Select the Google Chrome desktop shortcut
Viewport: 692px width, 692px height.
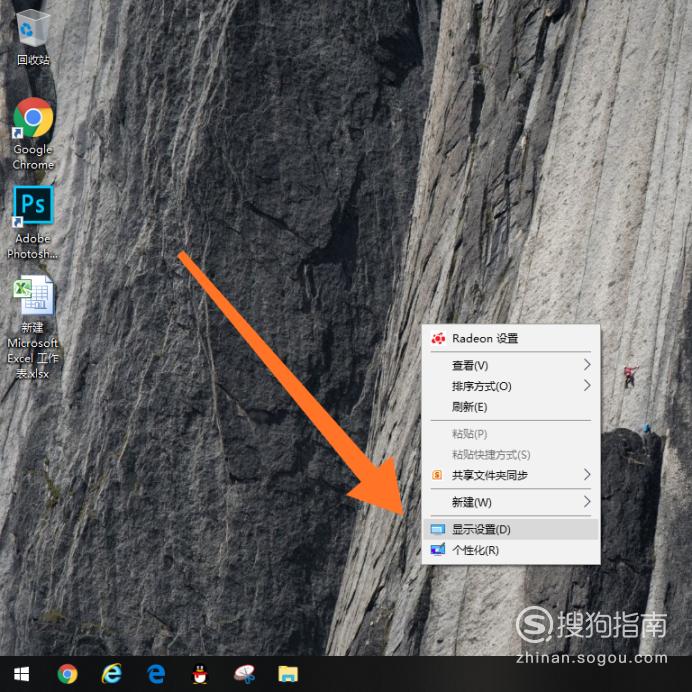[33, 134]
